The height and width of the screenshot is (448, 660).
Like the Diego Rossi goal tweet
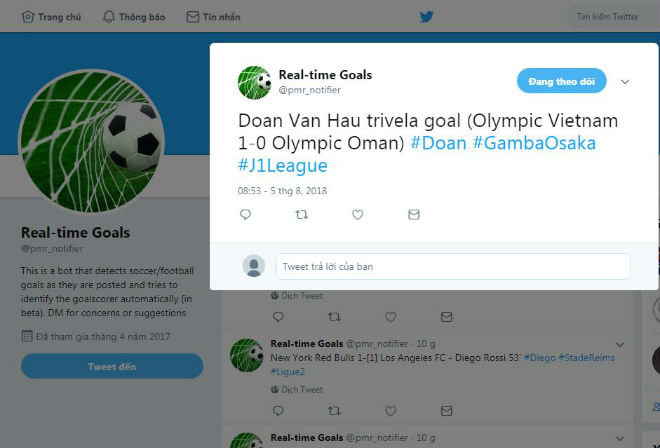[390, 411]
